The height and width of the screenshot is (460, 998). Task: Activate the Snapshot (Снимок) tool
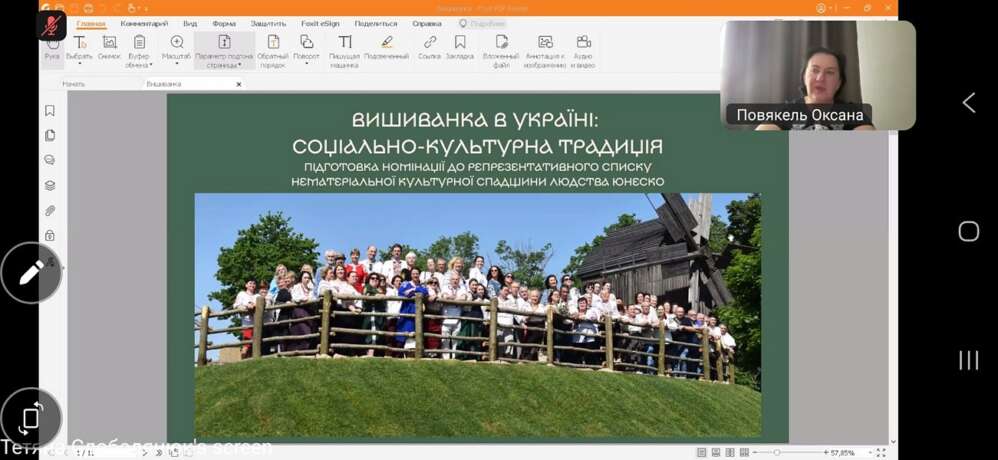click(109, 48)
